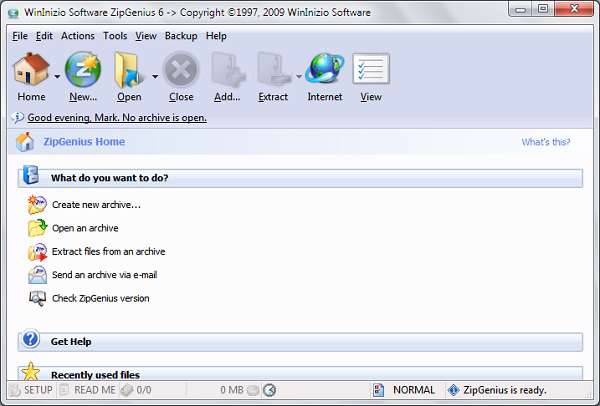Click the Send an archive via e-mail icon
Screen dimensions: 600x406
pos(38,275)
